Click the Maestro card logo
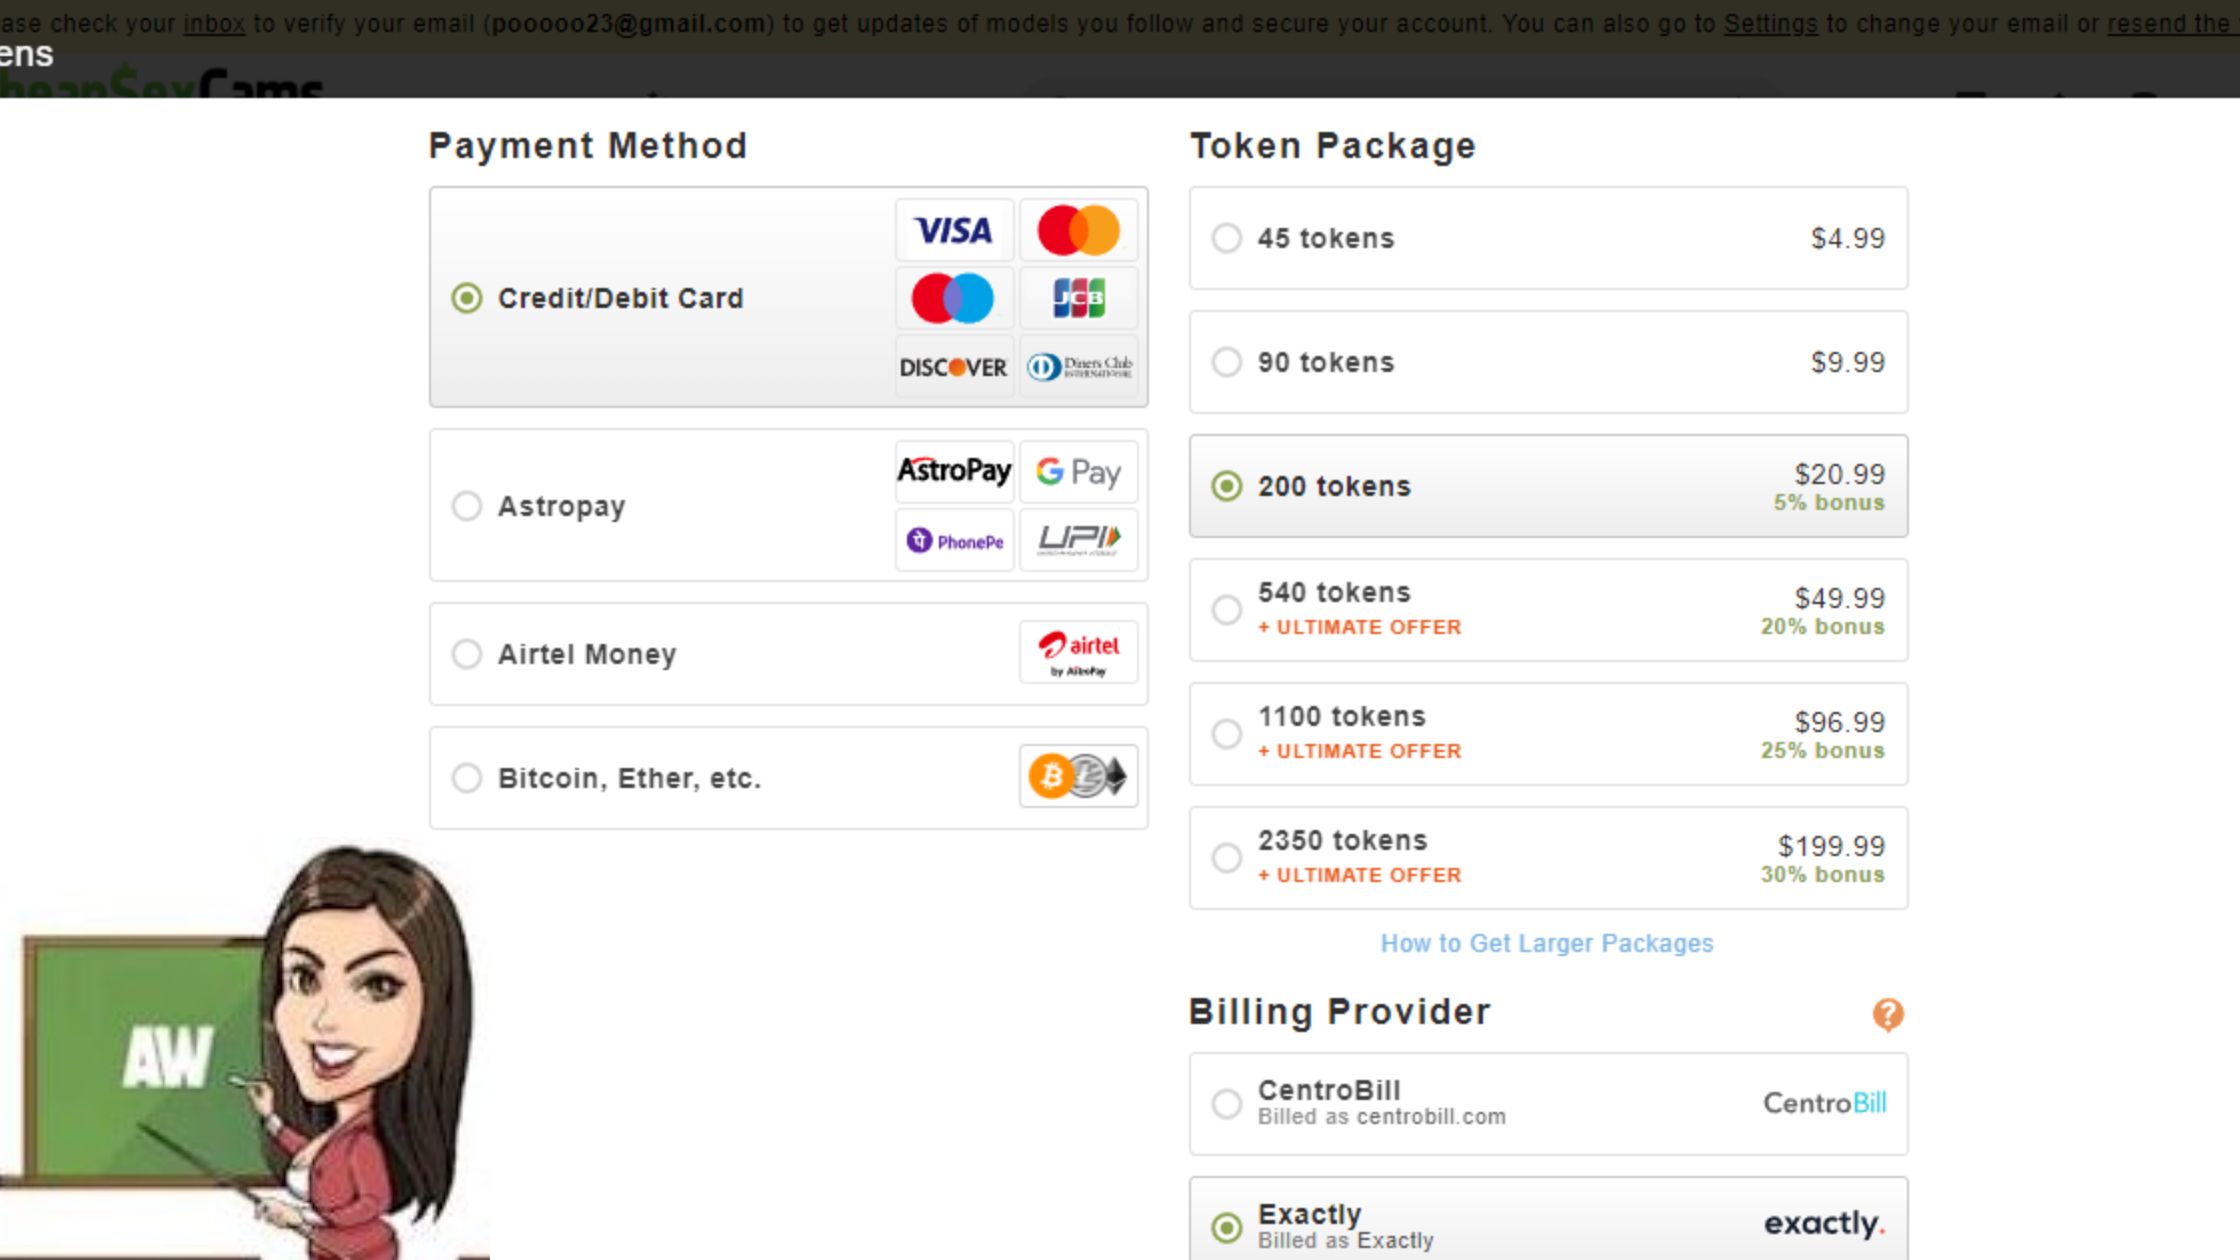The width and height of the screenshot is (2240, 1260). pos(954,298)
